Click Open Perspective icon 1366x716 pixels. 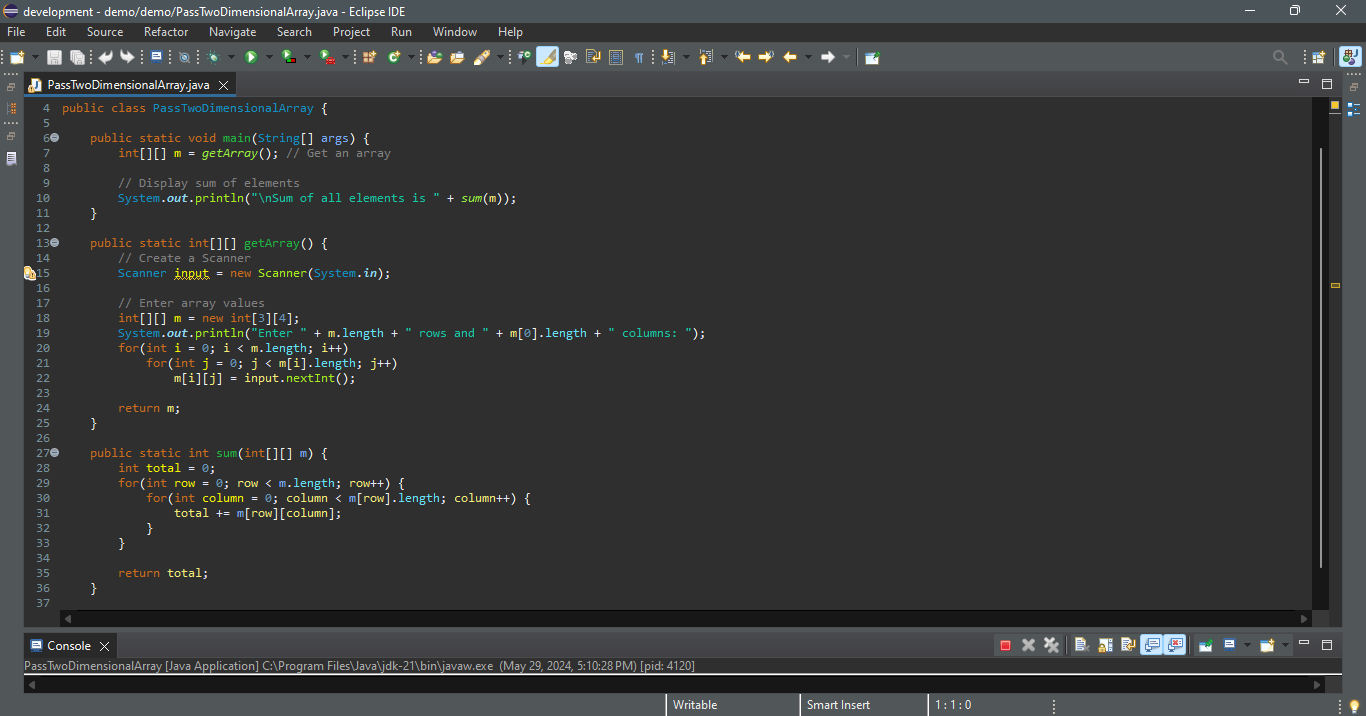click(1318, 57)
